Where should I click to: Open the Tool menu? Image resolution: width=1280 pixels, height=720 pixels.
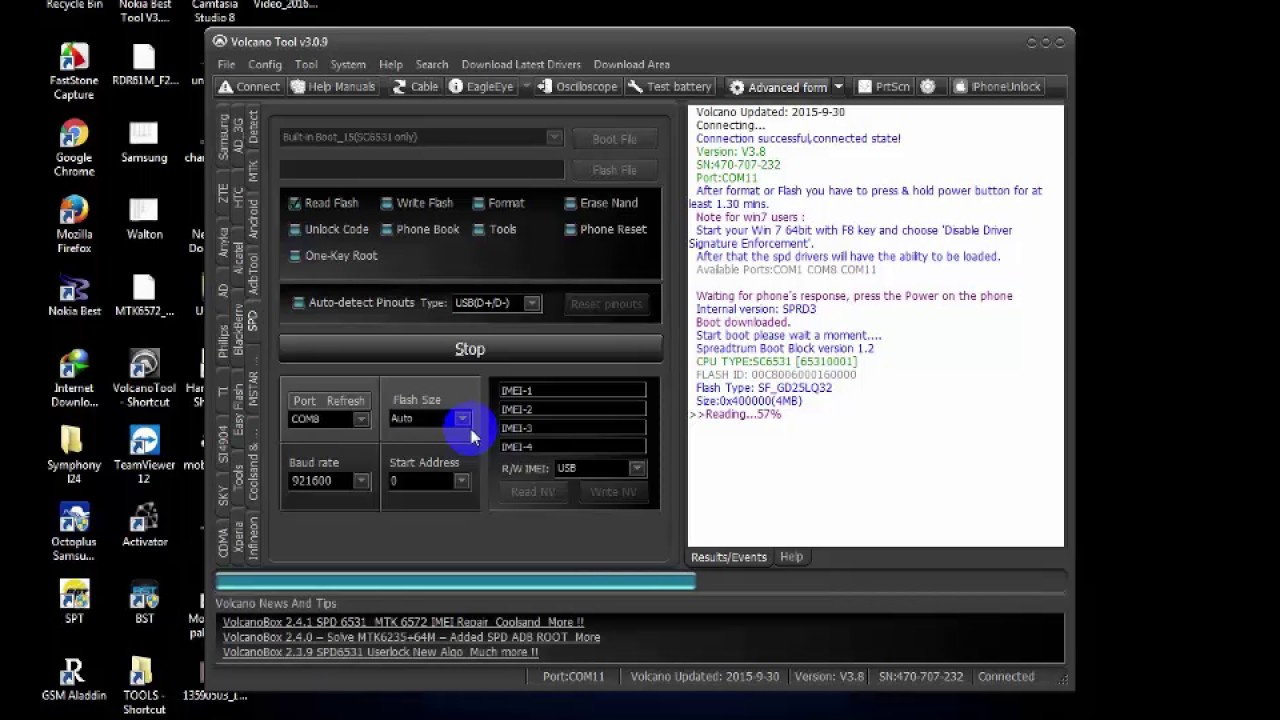click(x=306, y=65)
